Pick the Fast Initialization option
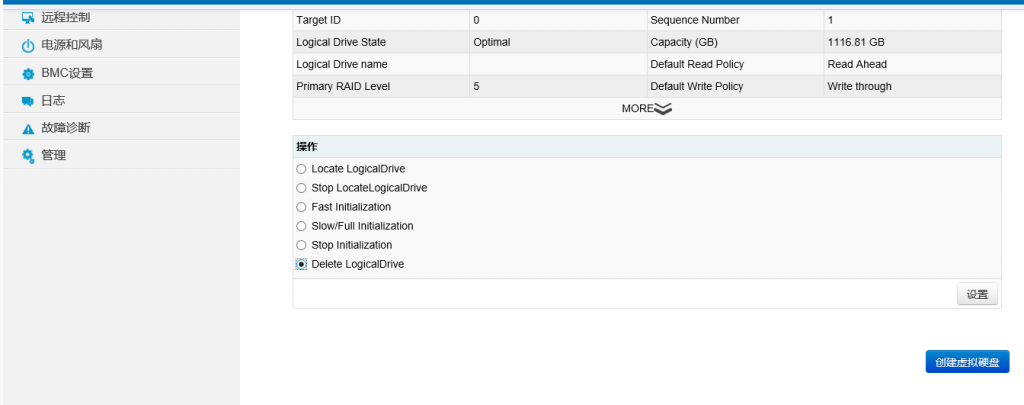 coord(302,207)
